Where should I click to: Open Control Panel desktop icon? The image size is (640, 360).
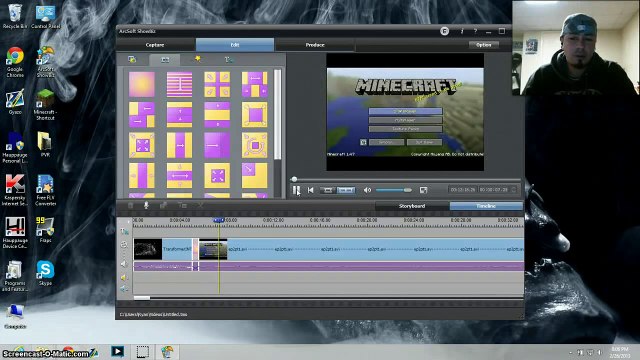45,16
